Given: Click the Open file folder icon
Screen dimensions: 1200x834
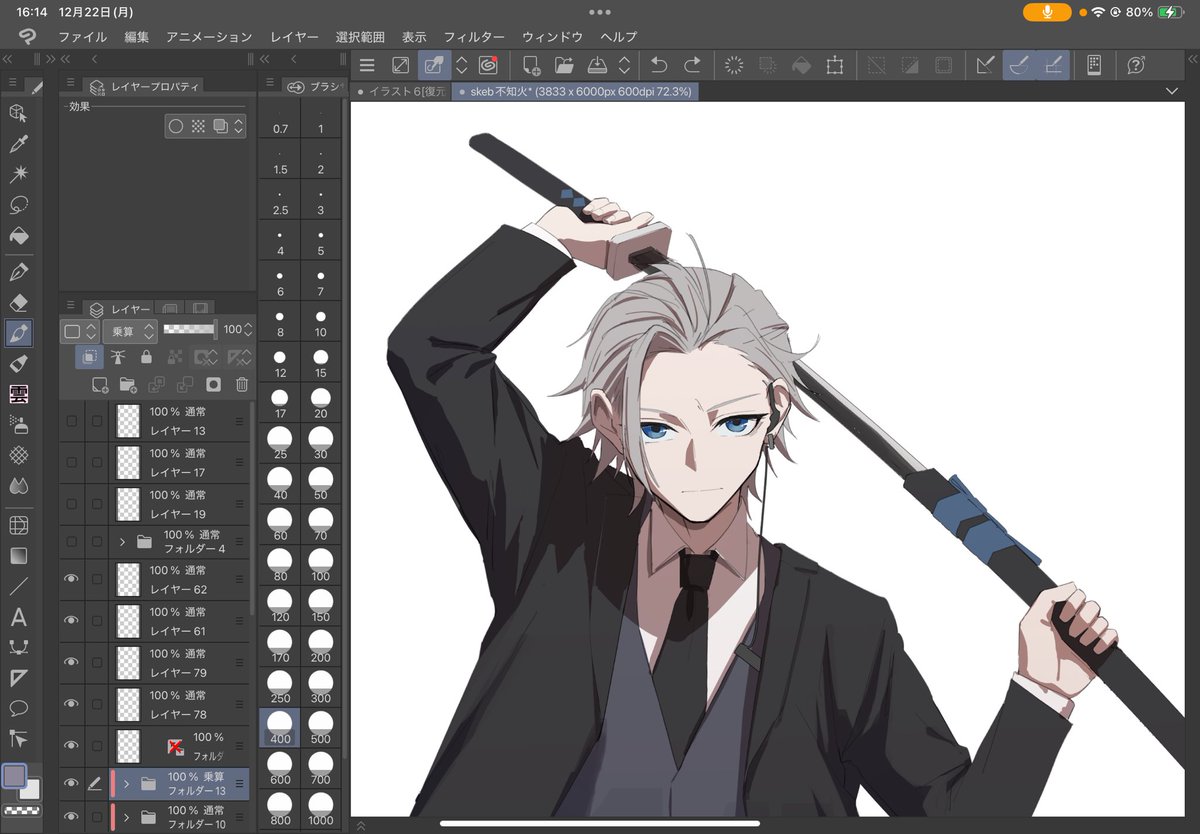Looking at the screenshot, I should click(564, 65).
